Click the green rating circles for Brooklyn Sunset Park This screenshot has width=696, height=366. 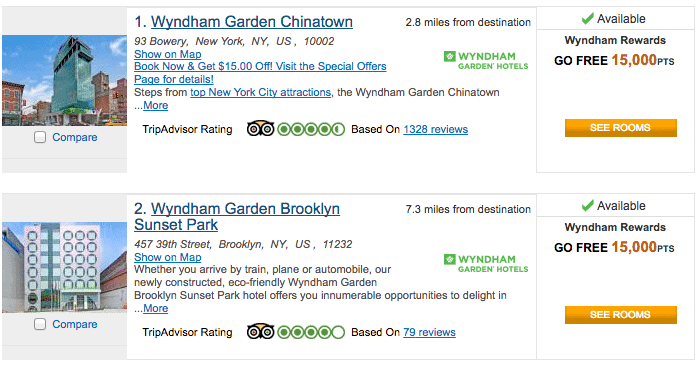point(311,332)
